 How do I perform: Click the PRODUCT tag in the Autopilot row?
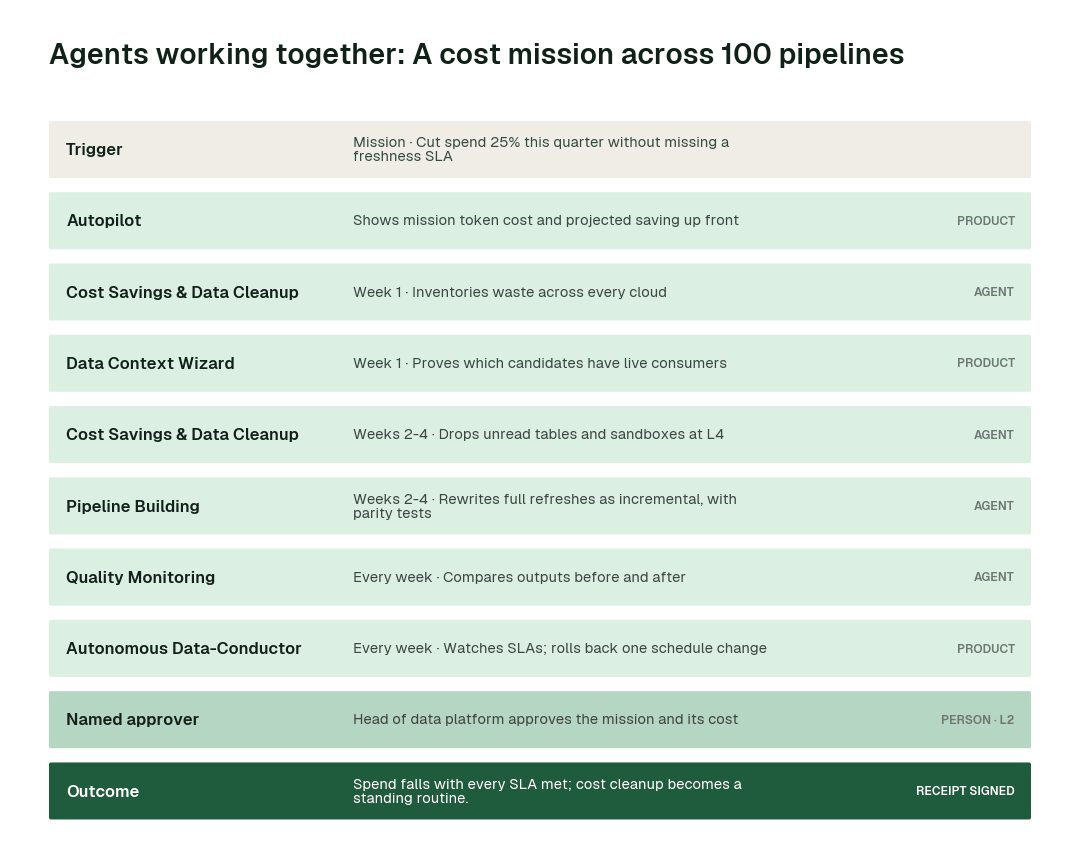pos(986,221)
